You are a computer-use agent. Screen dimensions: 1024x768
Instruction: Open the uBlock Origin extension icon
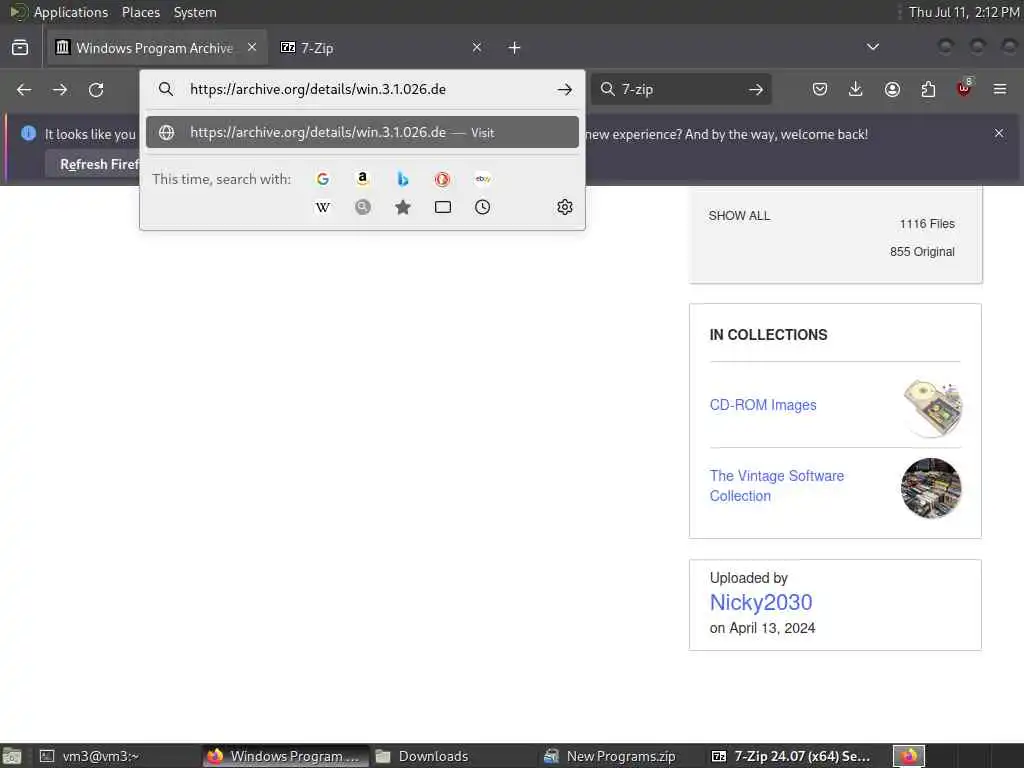pyautogui.click(x=964, y=88)
